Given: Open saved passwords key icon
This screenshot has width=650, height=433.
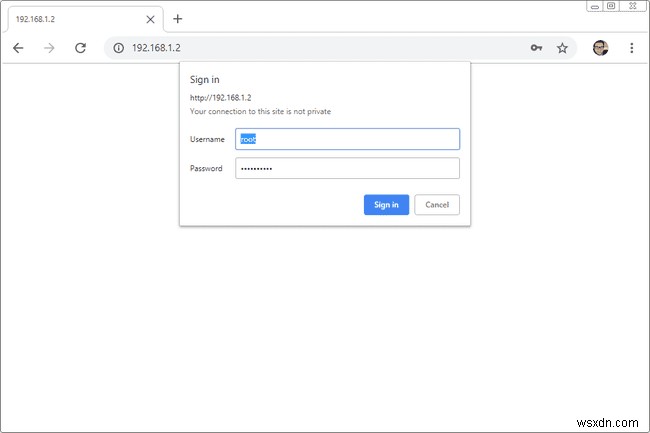Looking at the screenshot, I should [x=536, y=48].
